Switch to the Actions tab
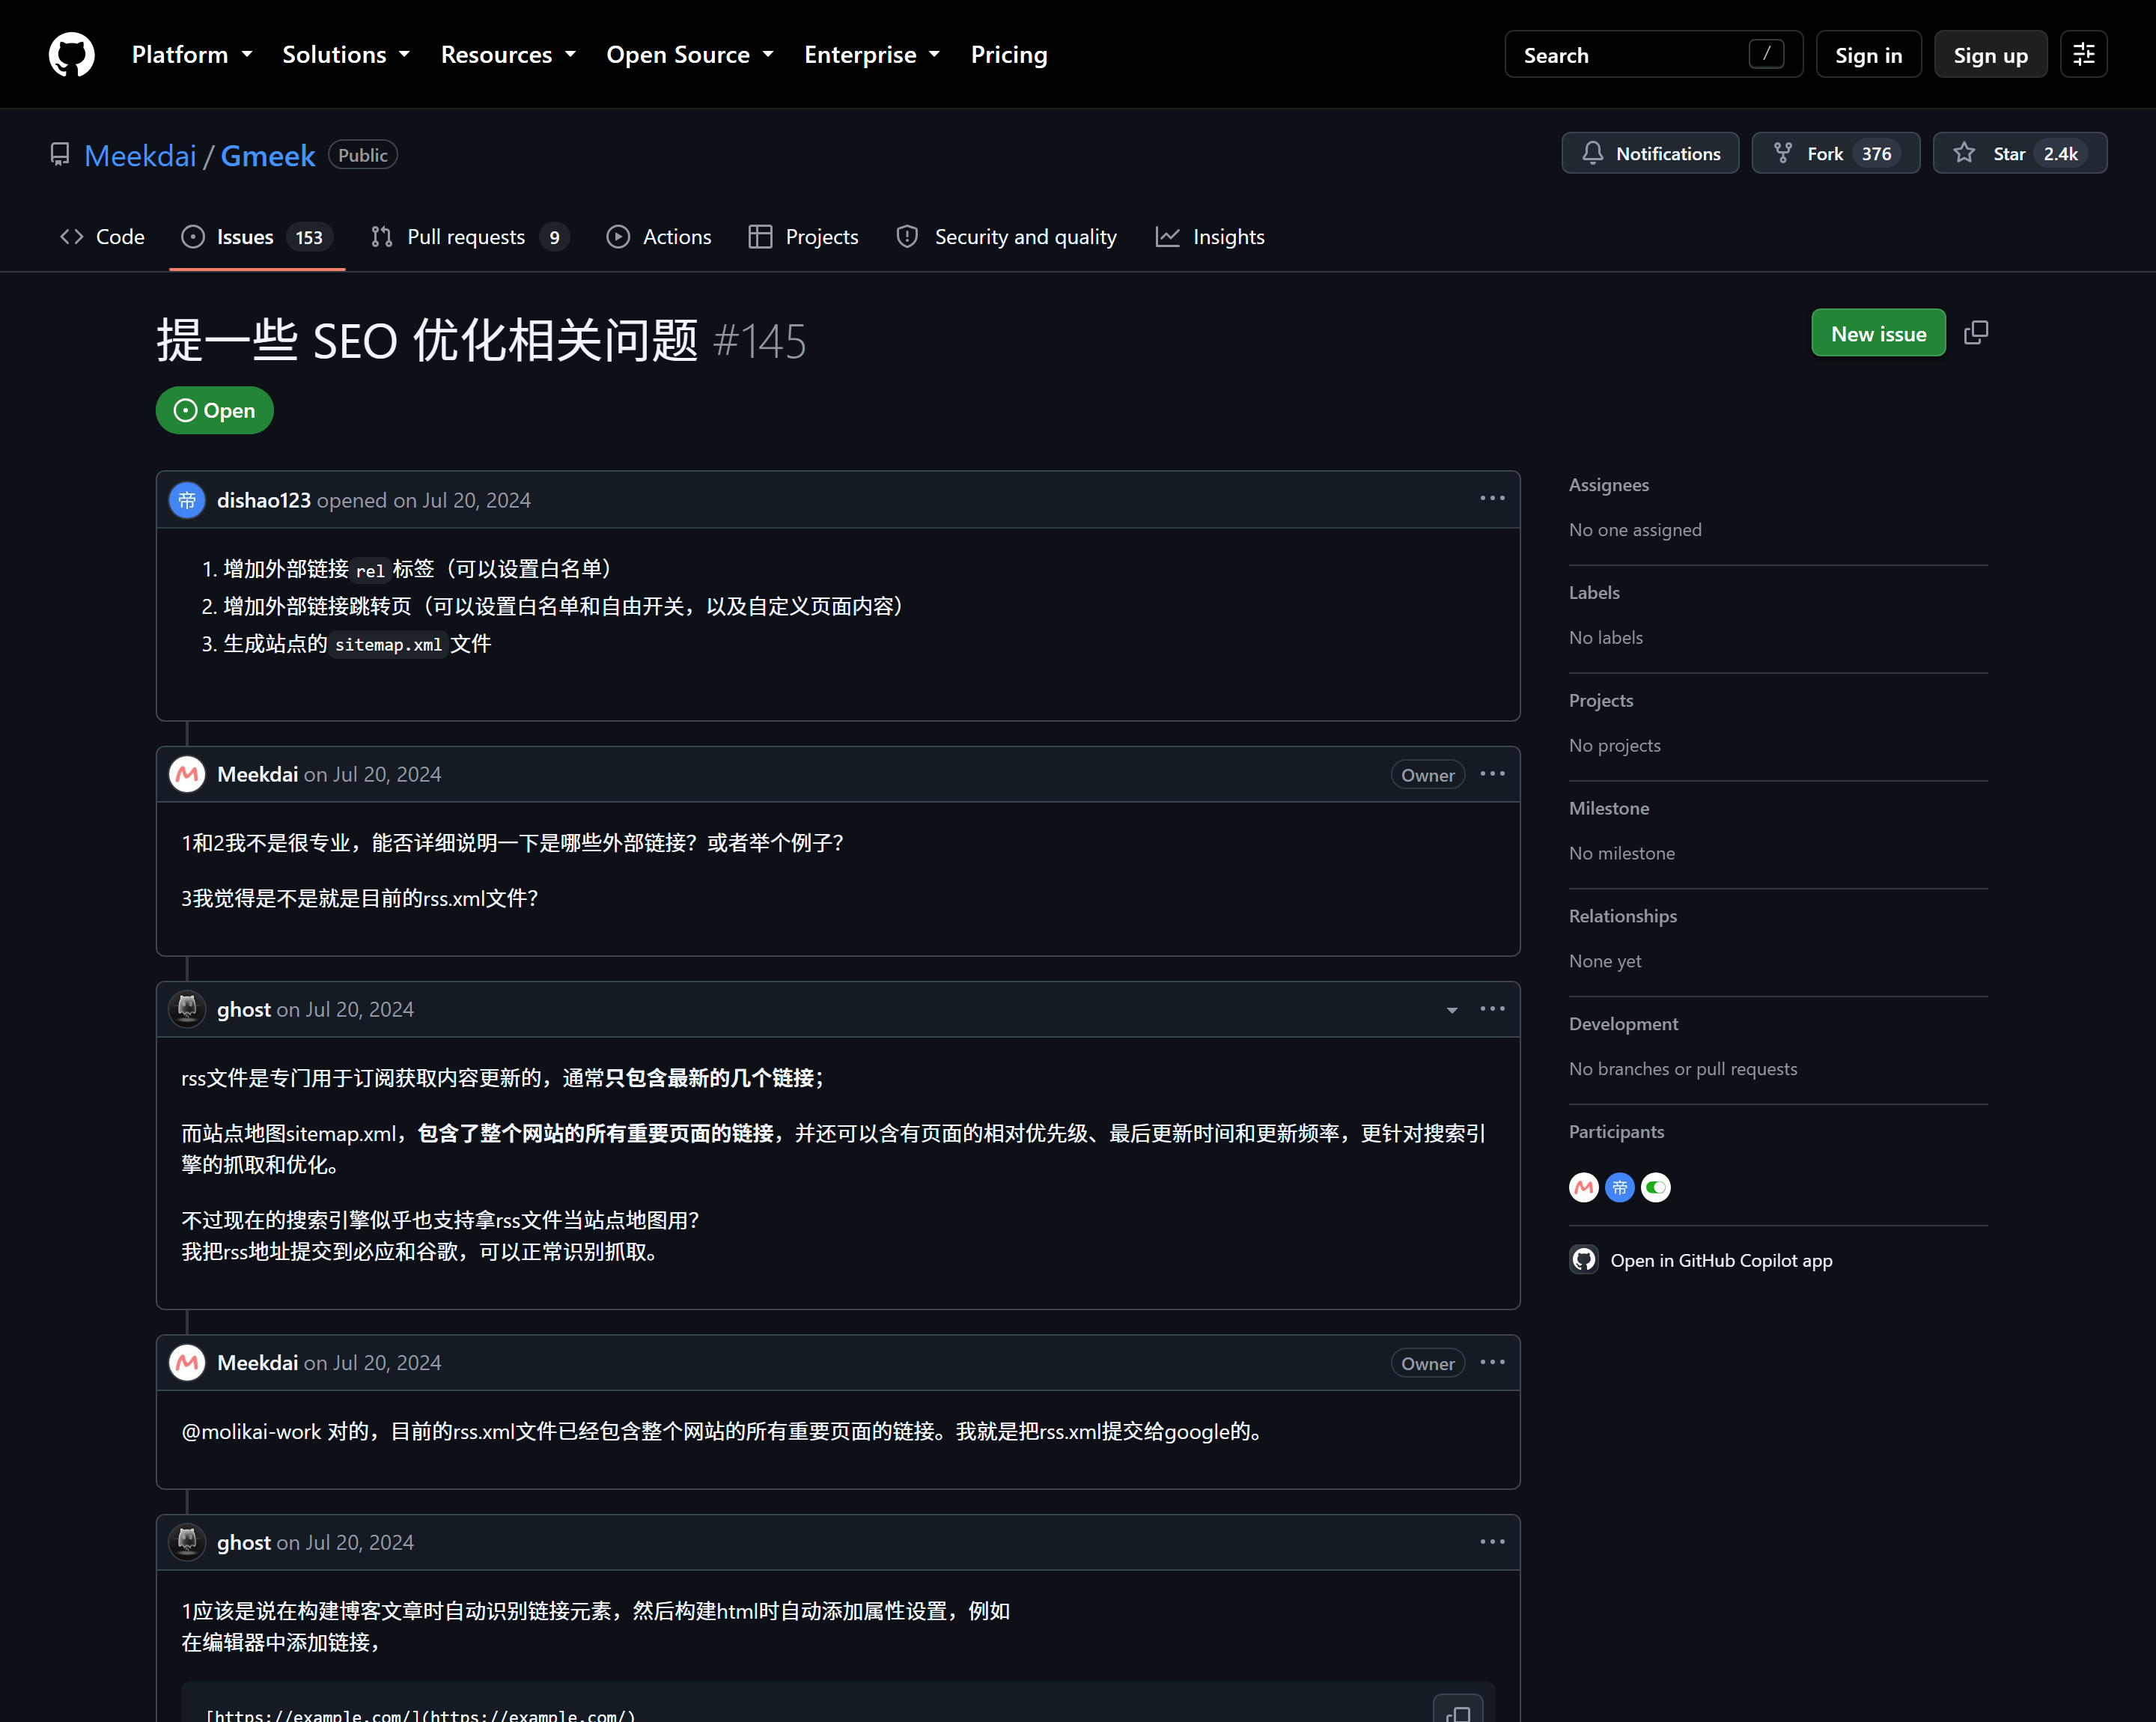 659,237
